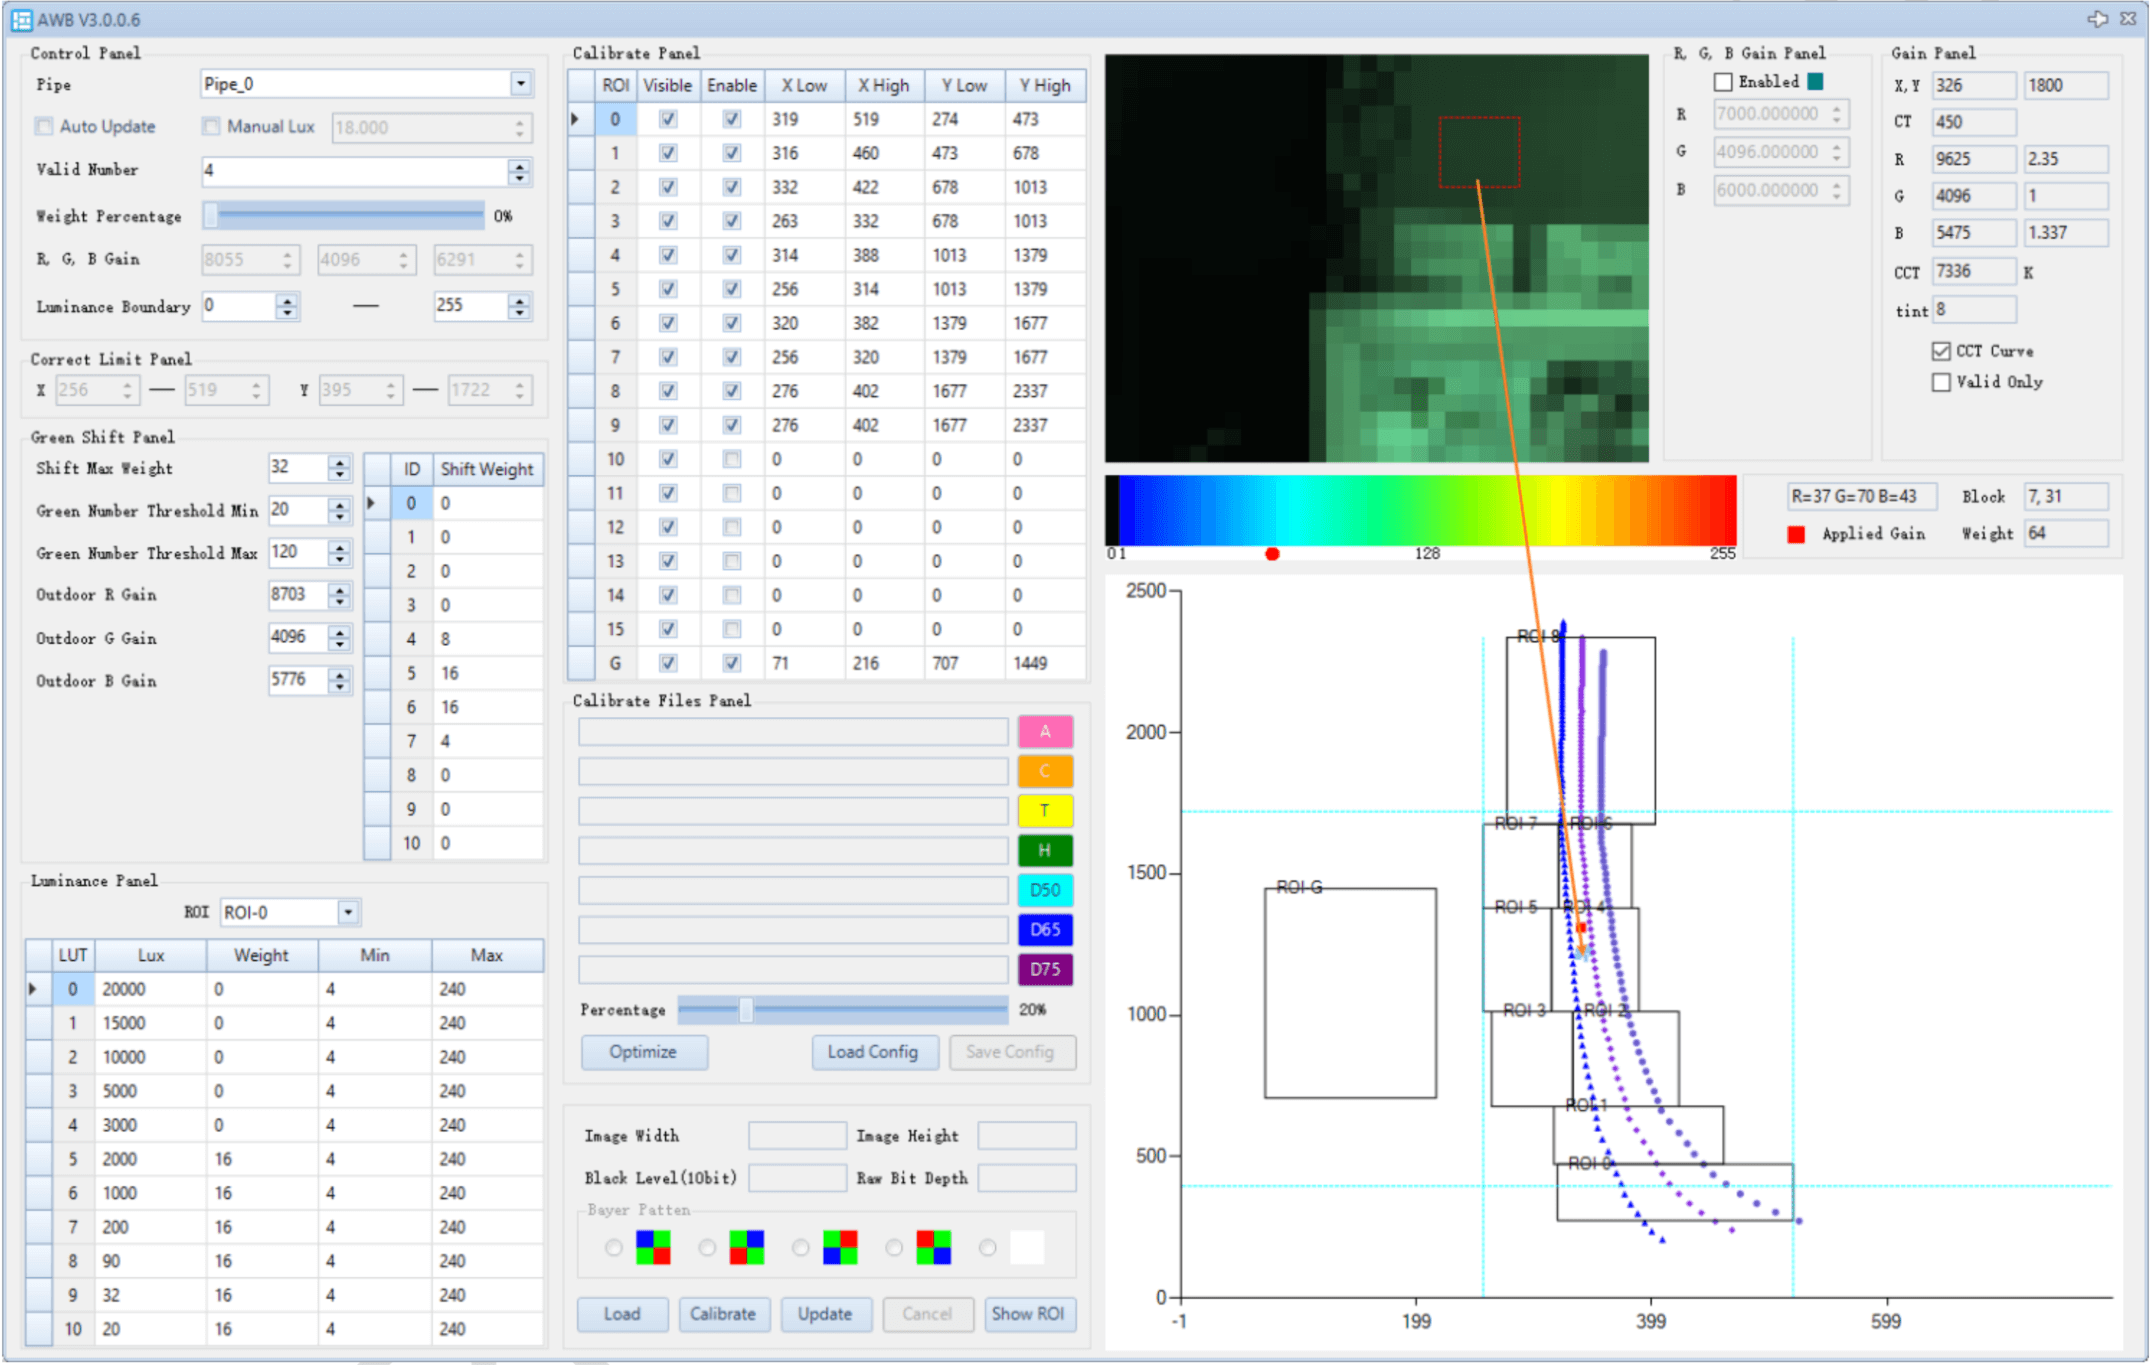The width and height of the screenshot is (2151, 1365).
Task: Expand the Luminance Panel ROI dropdown
Action: coord(347,912)
